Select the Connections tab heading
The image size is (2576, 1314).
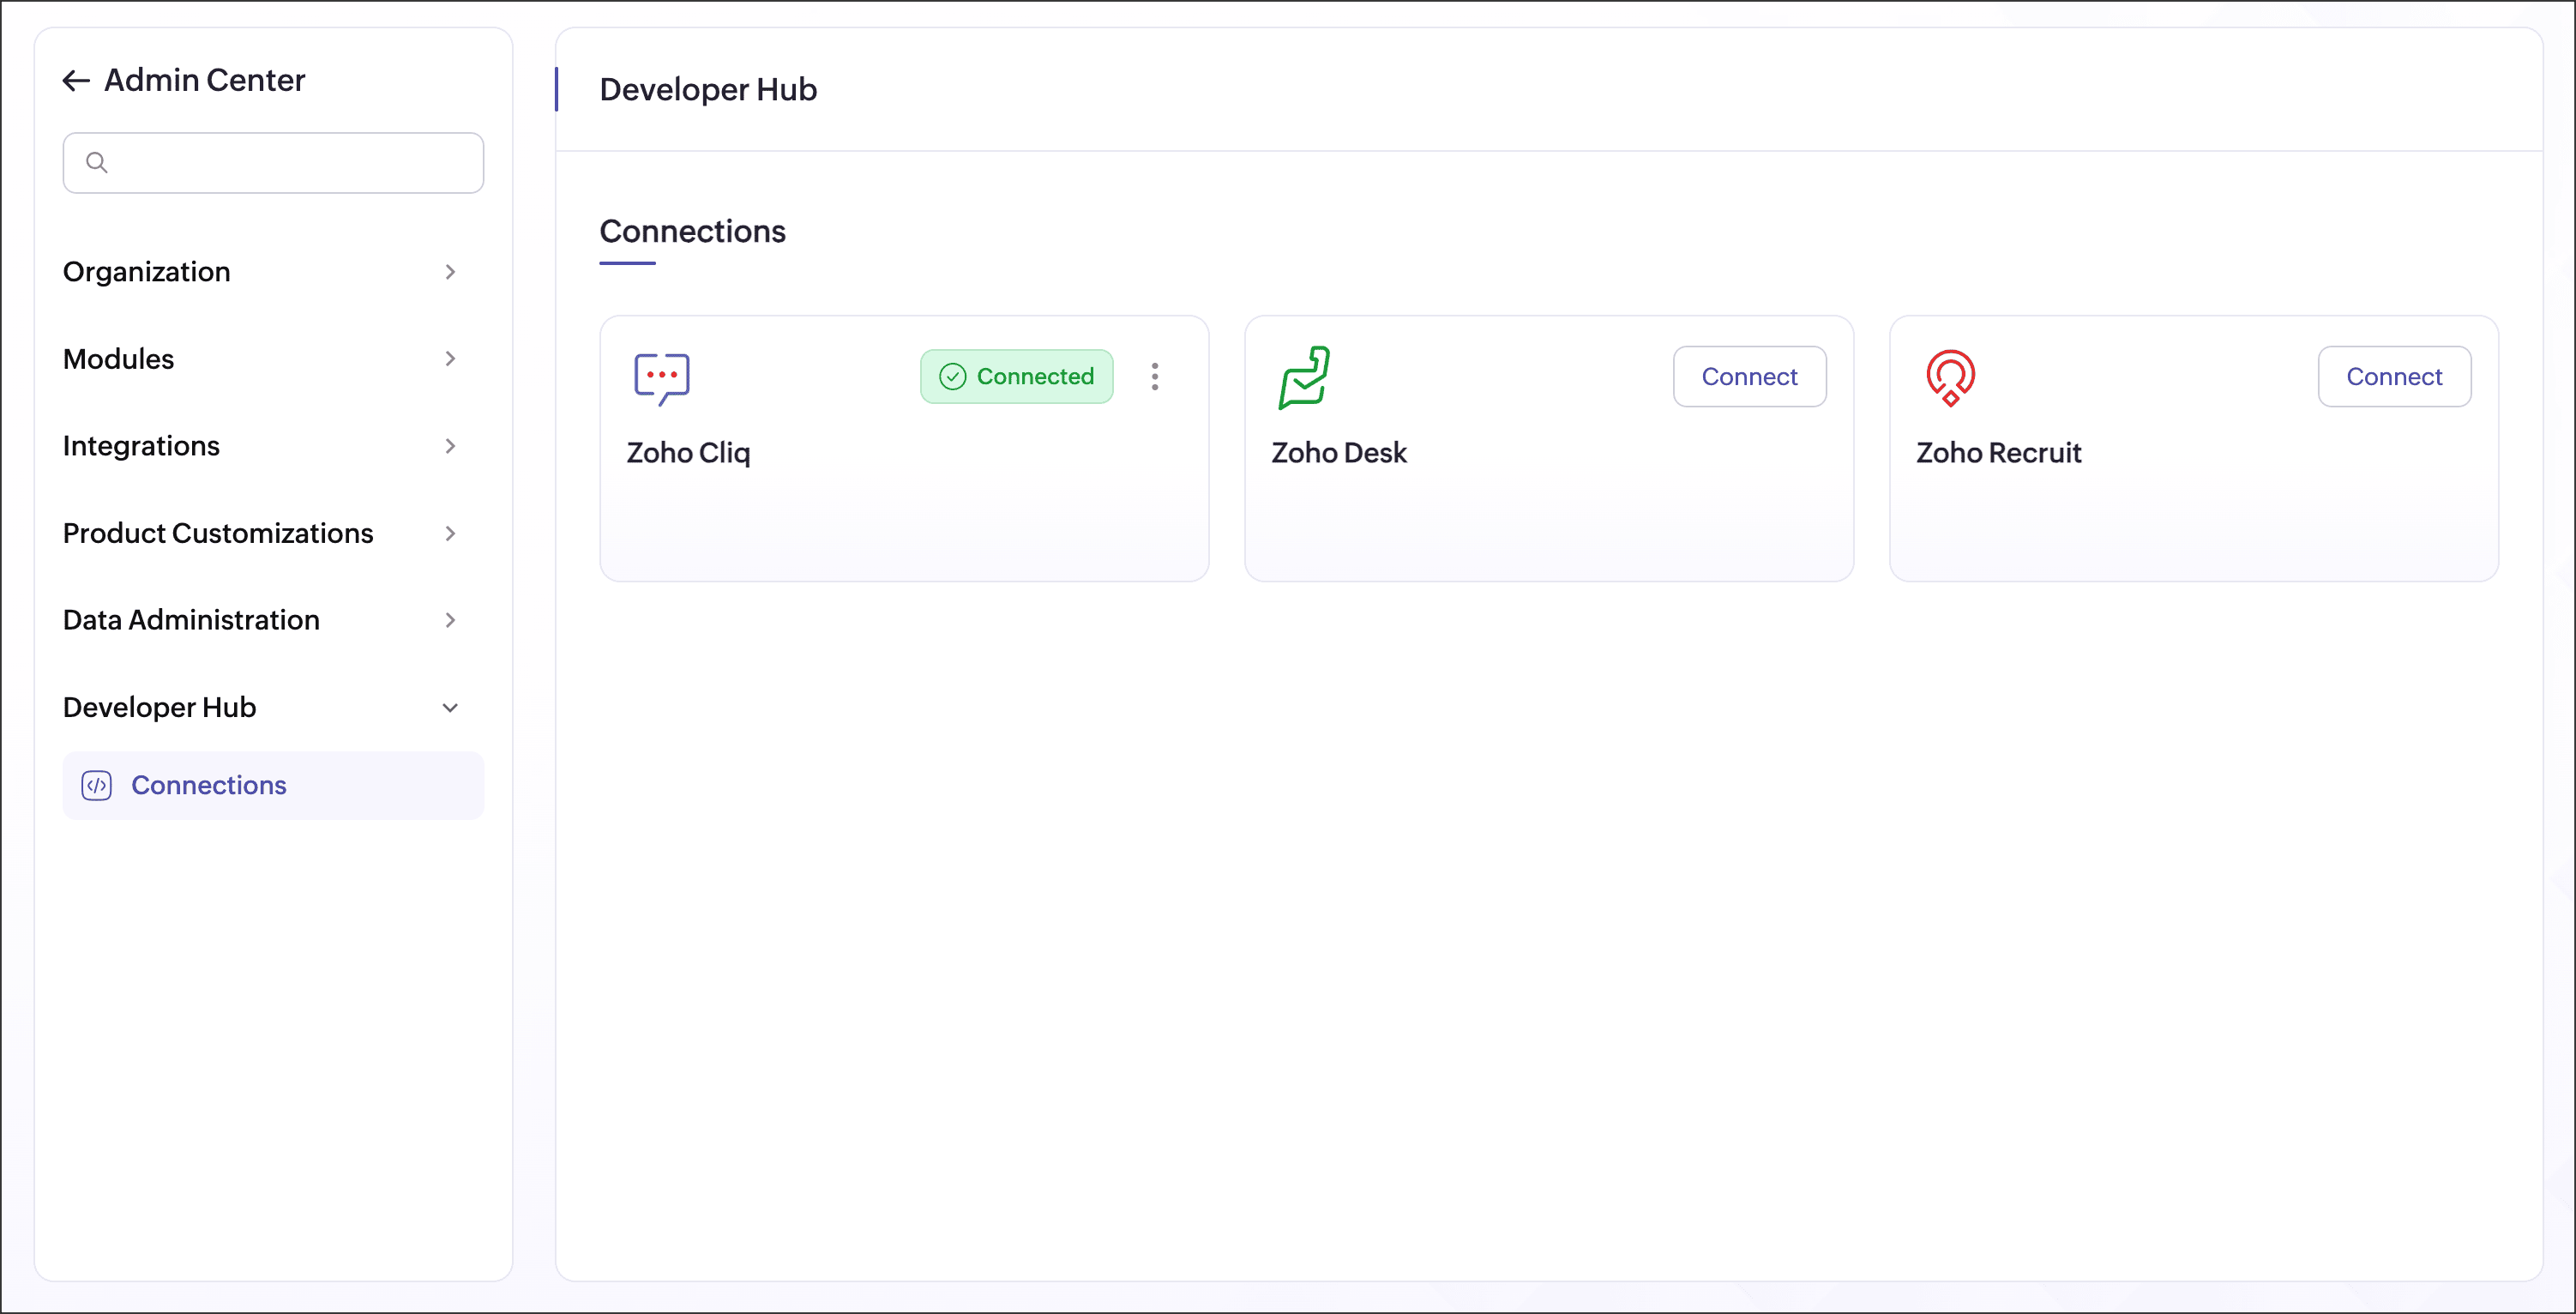[x=692, y=232]
